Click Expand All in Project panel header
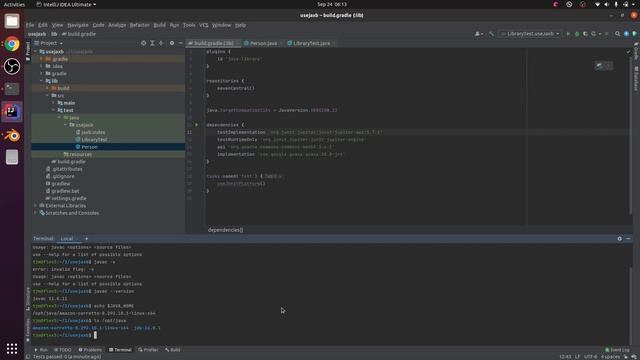The image size is (640, 360). pyautogui.click(x=152, y=43)
